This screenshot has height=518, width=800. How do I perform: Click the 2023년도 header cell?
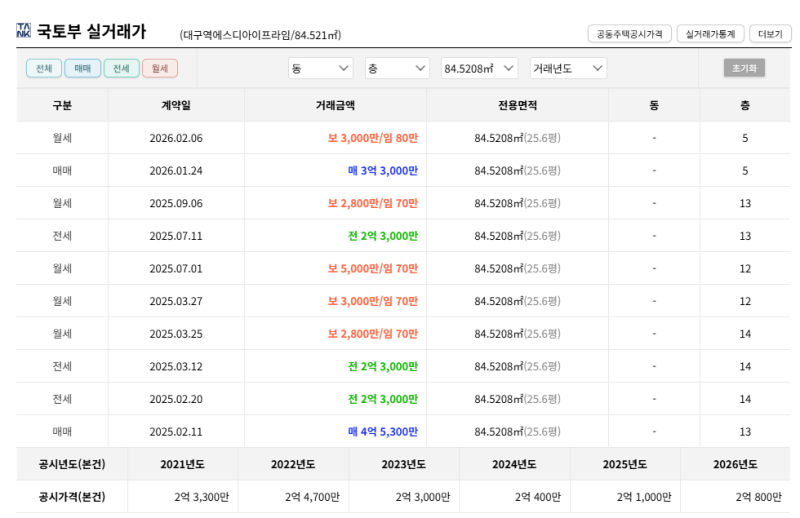tap(404, 464)
